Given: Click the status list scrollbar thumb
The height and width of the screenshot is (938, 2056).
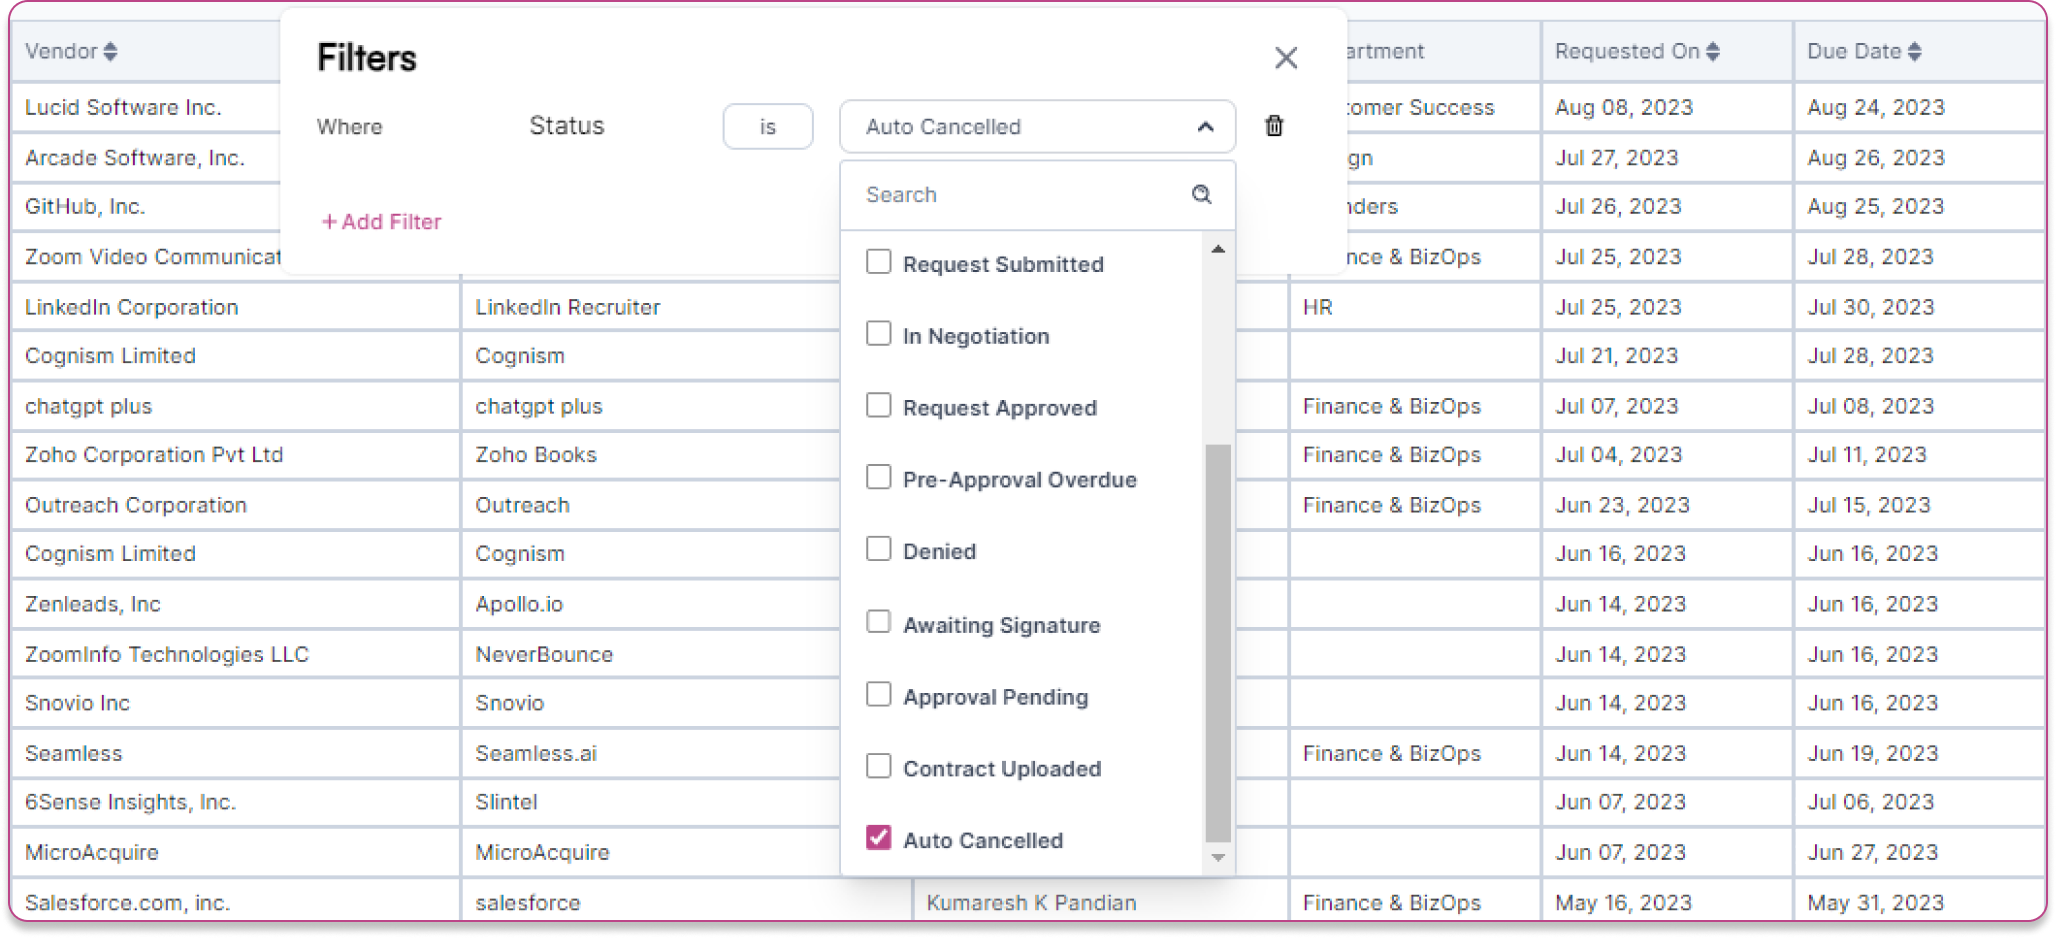Looking at the screenshot, I should [1218, 643].
